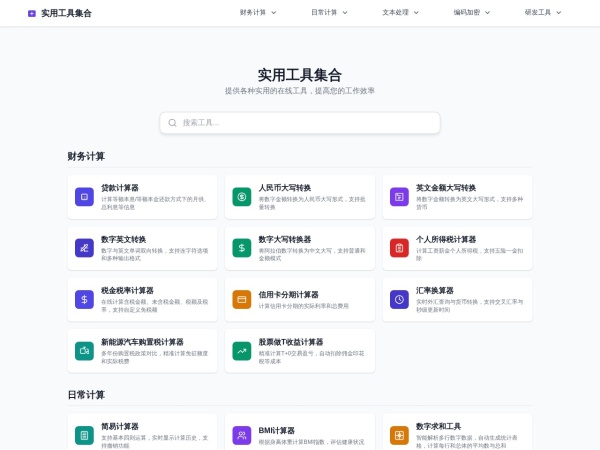
Task: Click the purple 英文金额大写转换 icon
Action: [399, 197]
